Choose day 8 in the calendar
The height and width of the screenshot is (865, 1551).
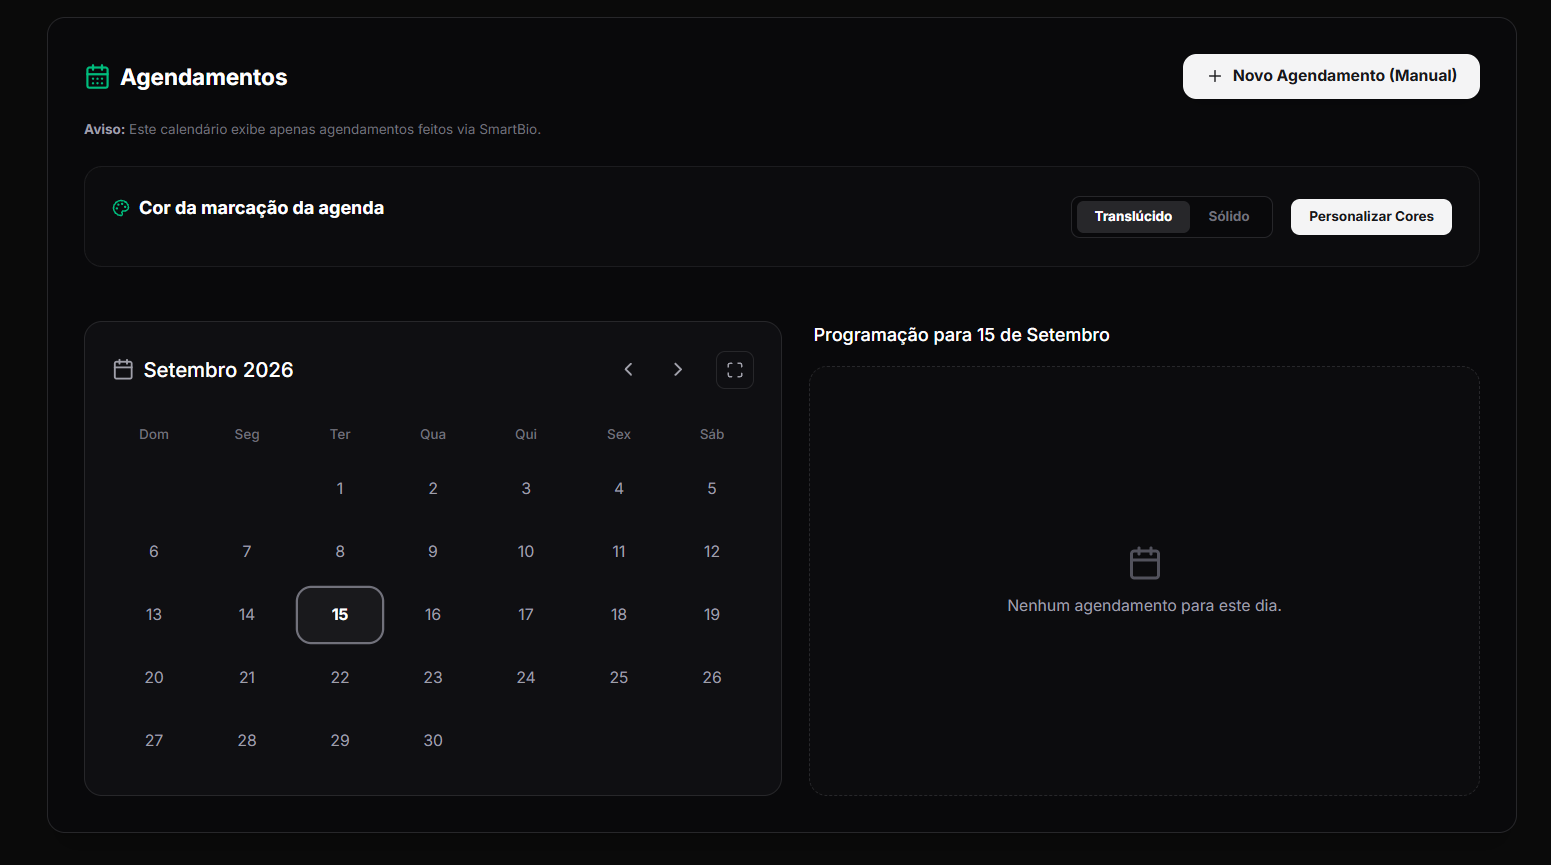(340, 552)
